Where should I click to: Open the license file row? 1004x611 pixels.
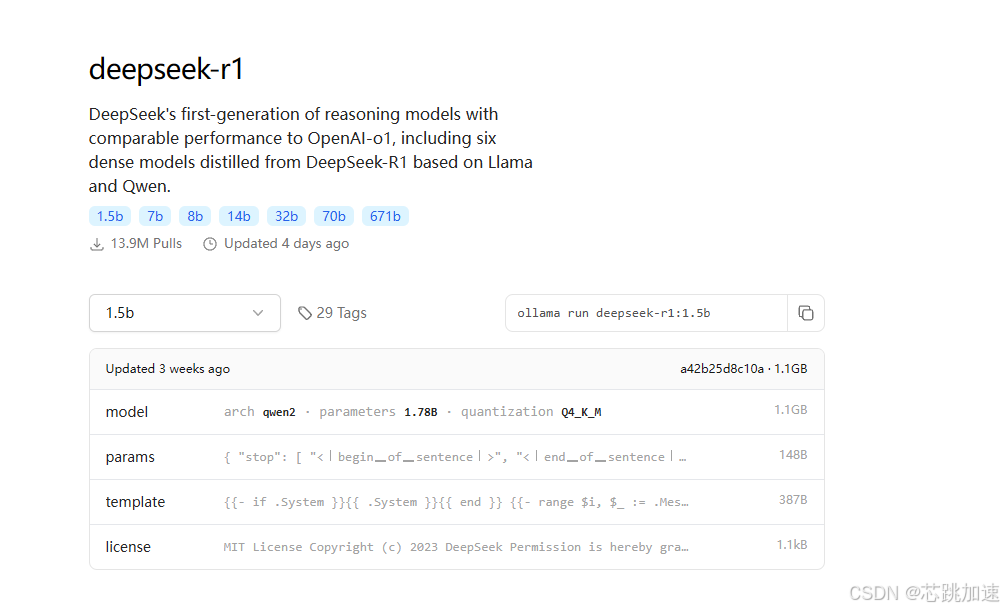(457, 547)
